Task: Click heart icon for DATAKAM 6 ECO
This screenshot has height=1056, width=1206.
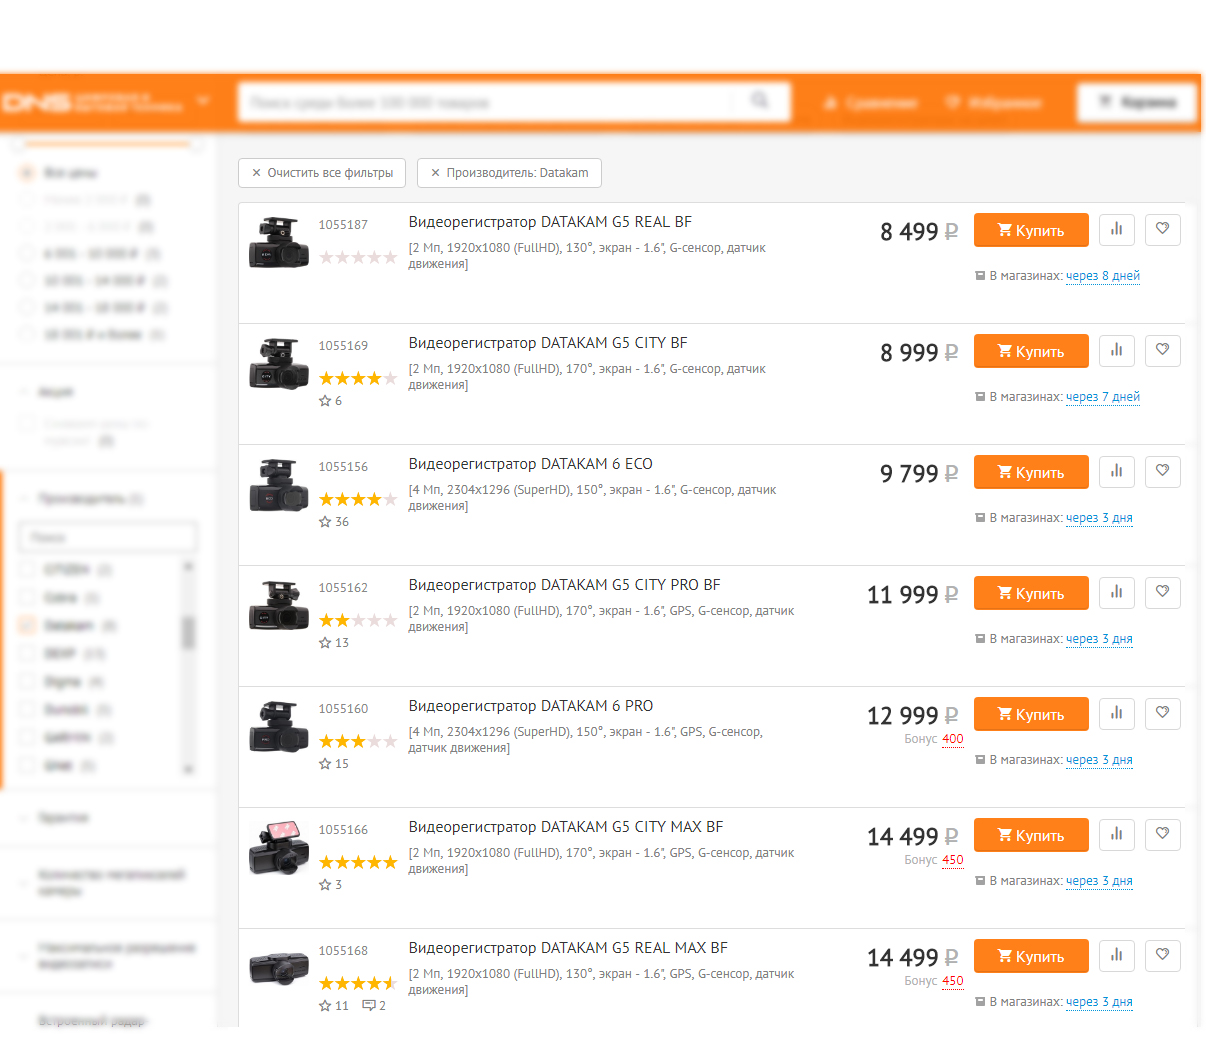Action: pos(1162,471)
